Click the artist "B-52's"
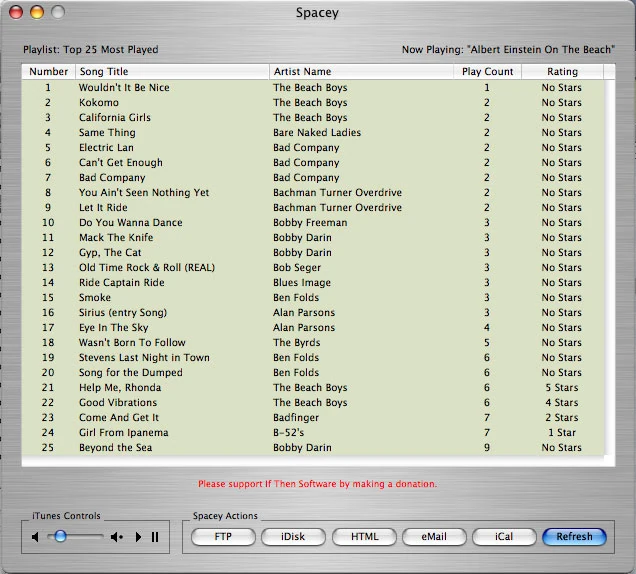Image resolution: width=636 pixels, height=574 pixels. [288, 433]
